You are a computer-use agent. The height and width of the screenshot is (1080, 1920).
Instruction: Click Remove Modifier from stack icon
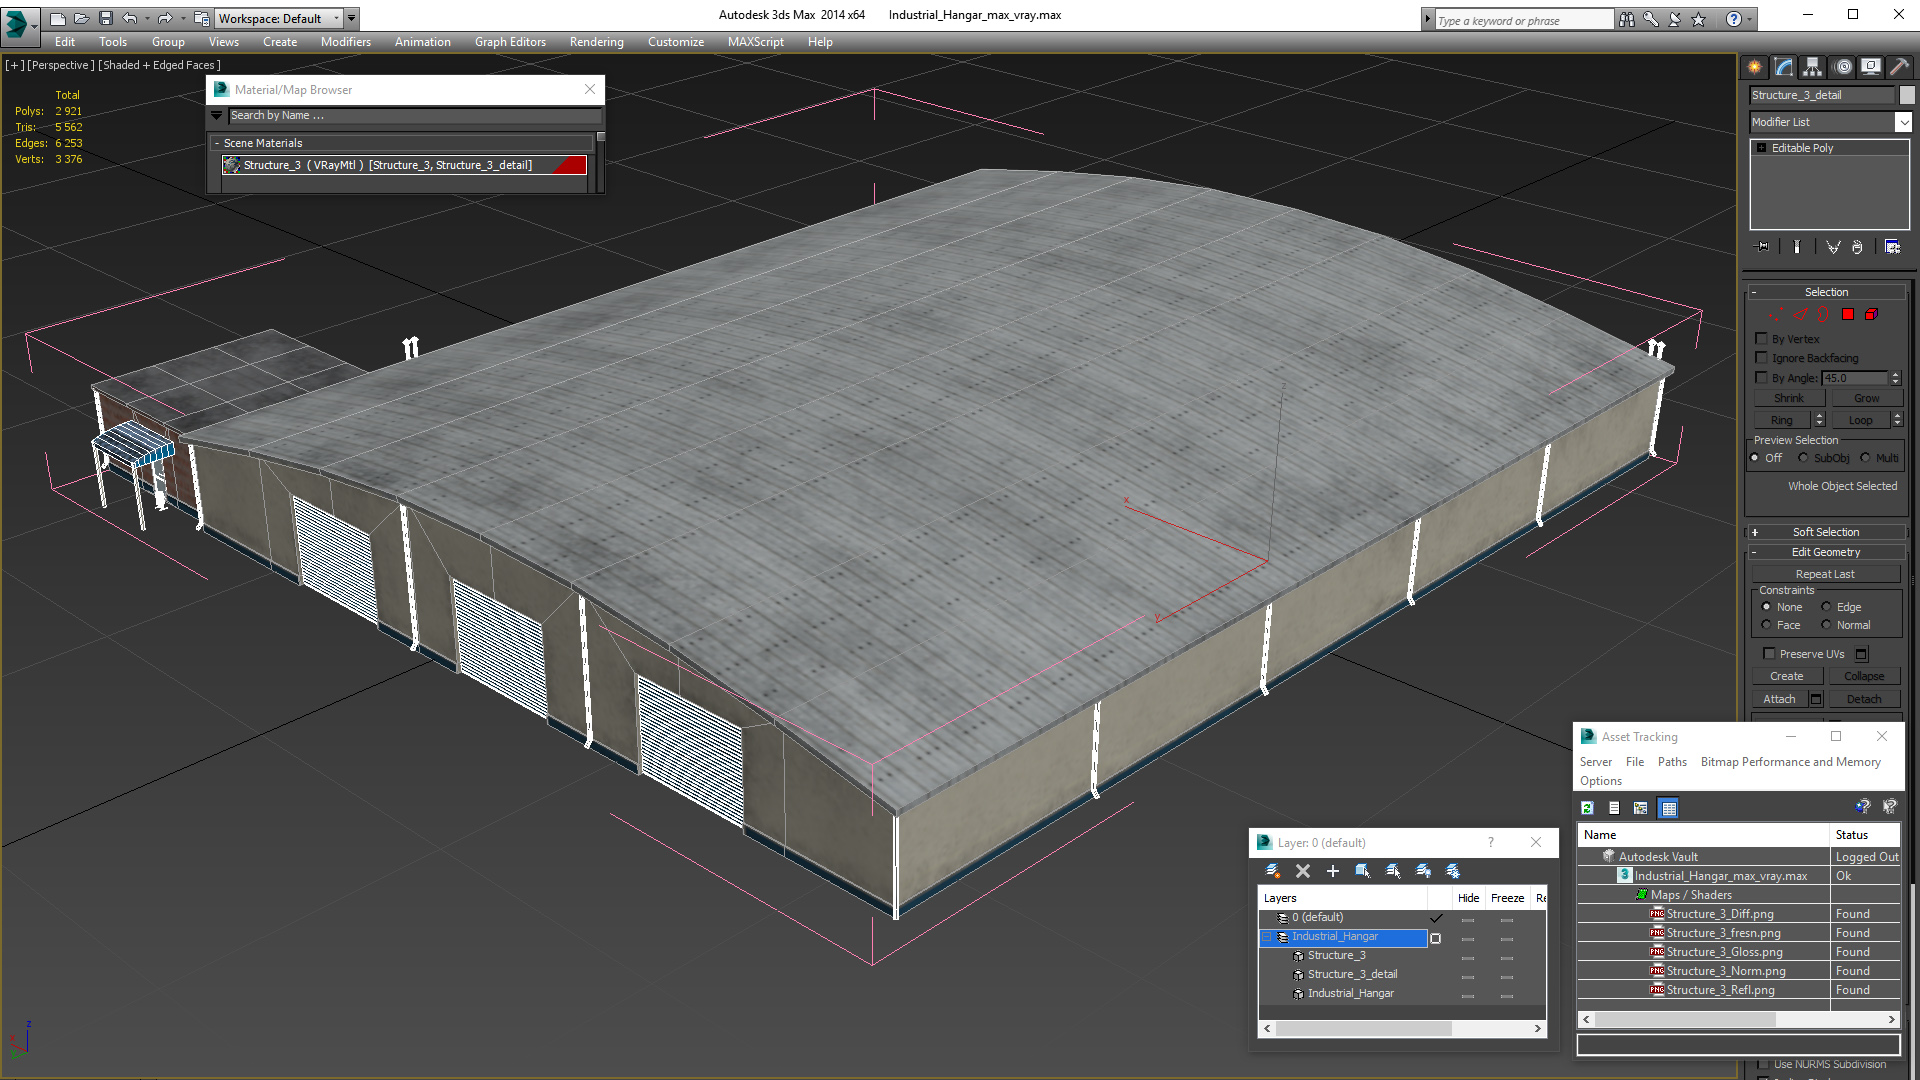(x=1857, y=247)
